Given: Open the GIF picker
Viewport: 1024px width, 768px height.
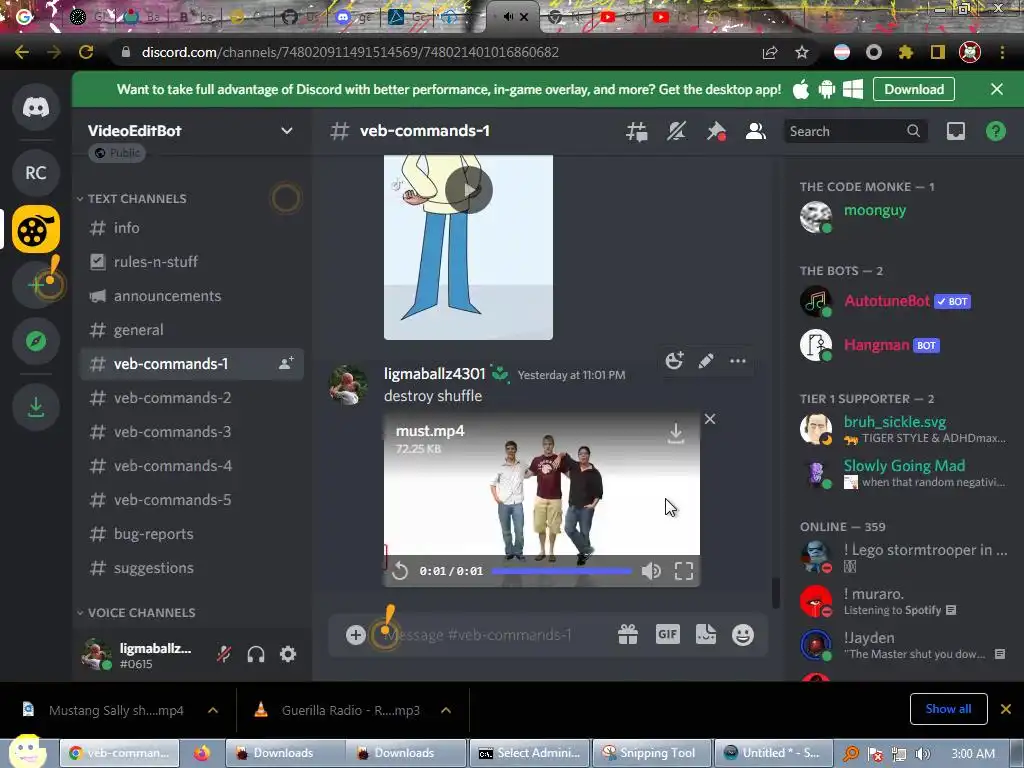Looking at the screenshot, I should pos(667,635).
